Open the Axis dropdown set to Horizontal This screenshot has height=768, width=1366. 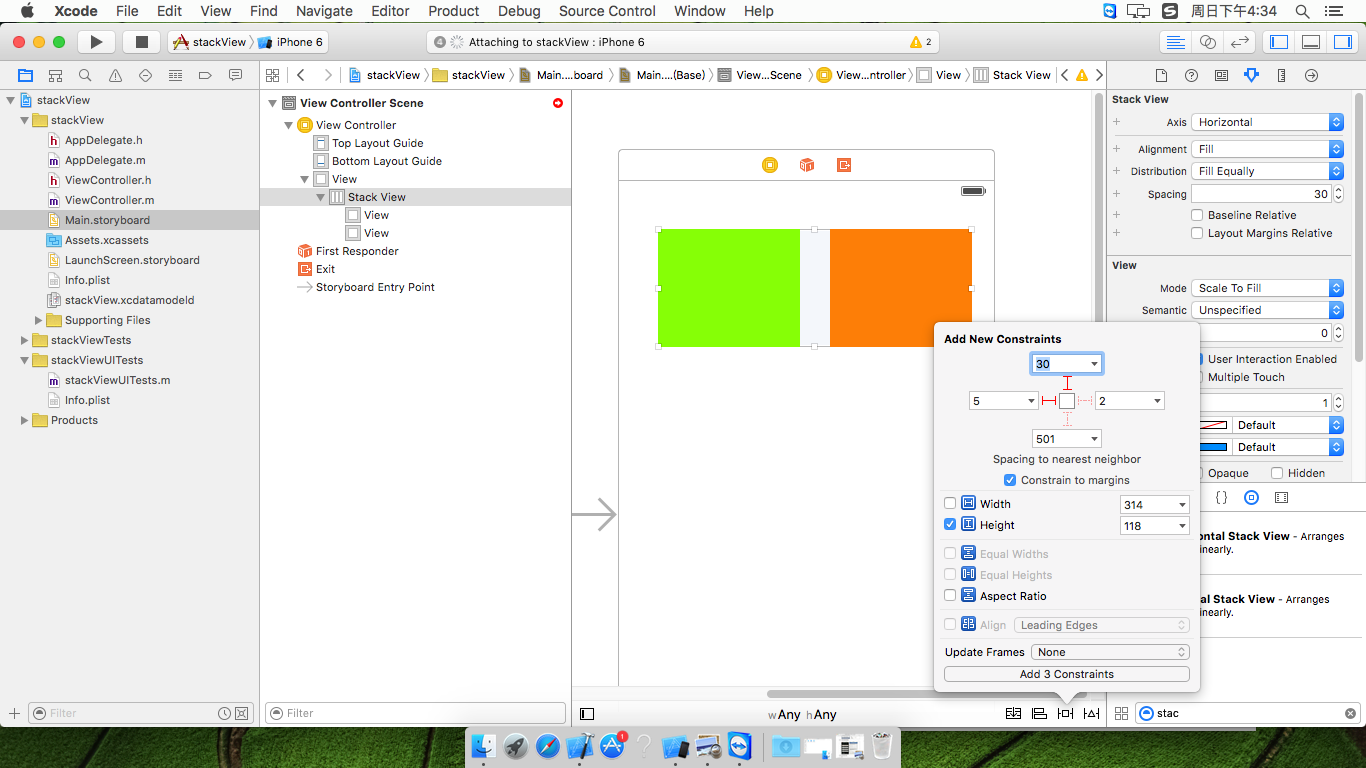tap(1267, 122)
